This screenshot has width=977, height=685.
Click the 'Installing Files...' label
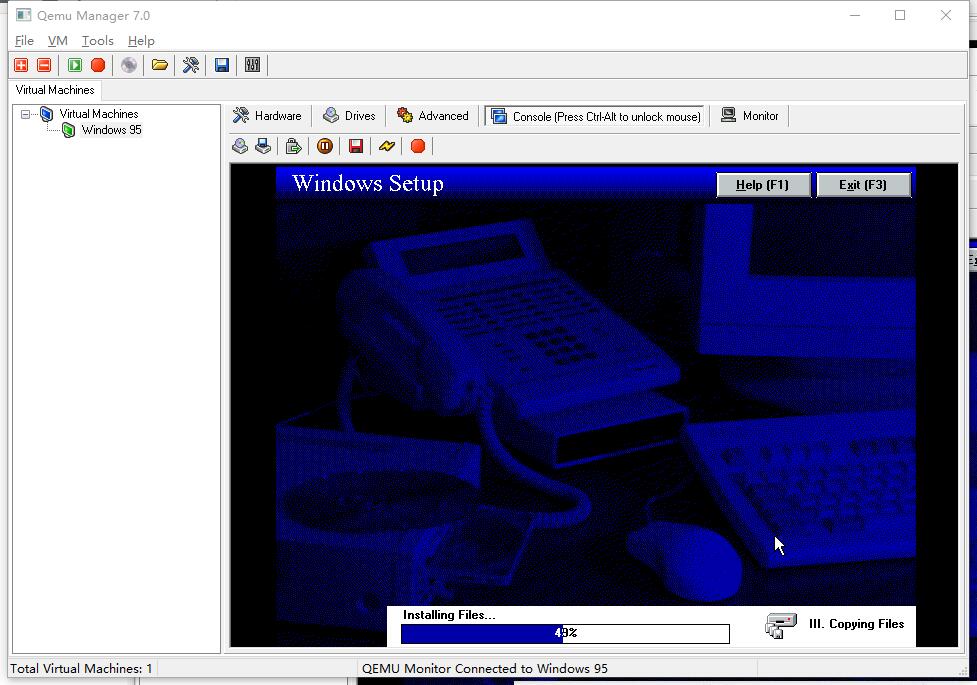(449, 615)
